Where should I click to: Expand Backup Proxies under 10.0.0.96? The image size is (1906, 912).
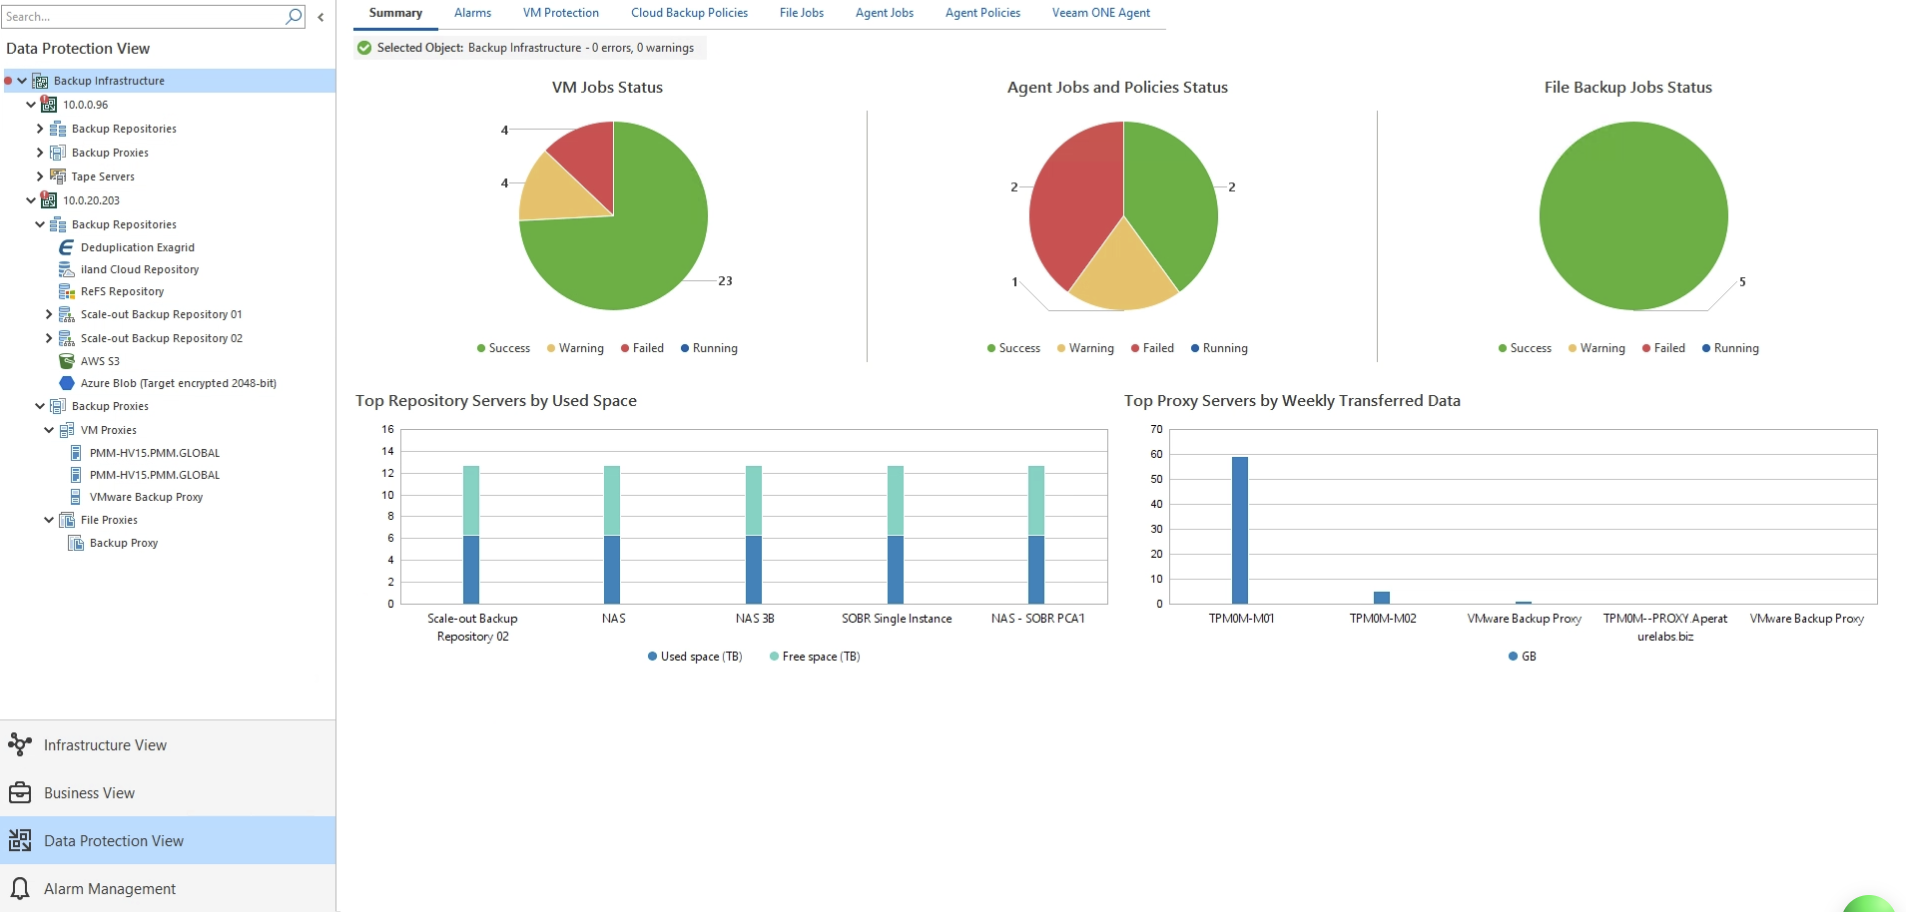pyautogui.click(x=40, y=152)
